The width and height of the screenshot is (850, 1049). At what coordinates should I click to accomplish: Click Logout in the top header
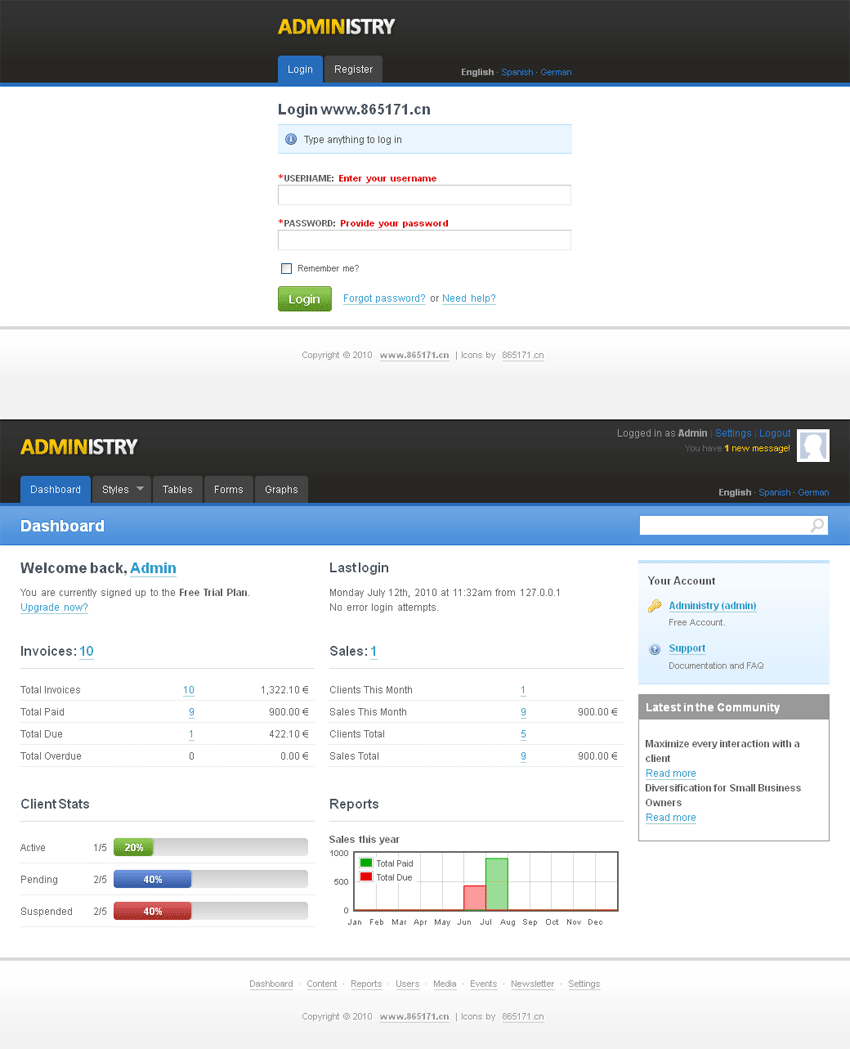pos(774,433)
